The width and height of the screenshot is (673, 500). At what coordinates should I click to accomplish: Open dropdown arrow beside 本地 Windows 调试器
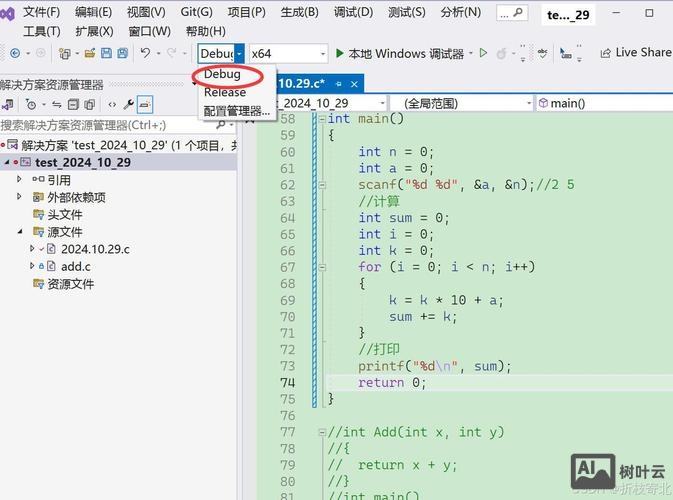(x=471, y=53)
